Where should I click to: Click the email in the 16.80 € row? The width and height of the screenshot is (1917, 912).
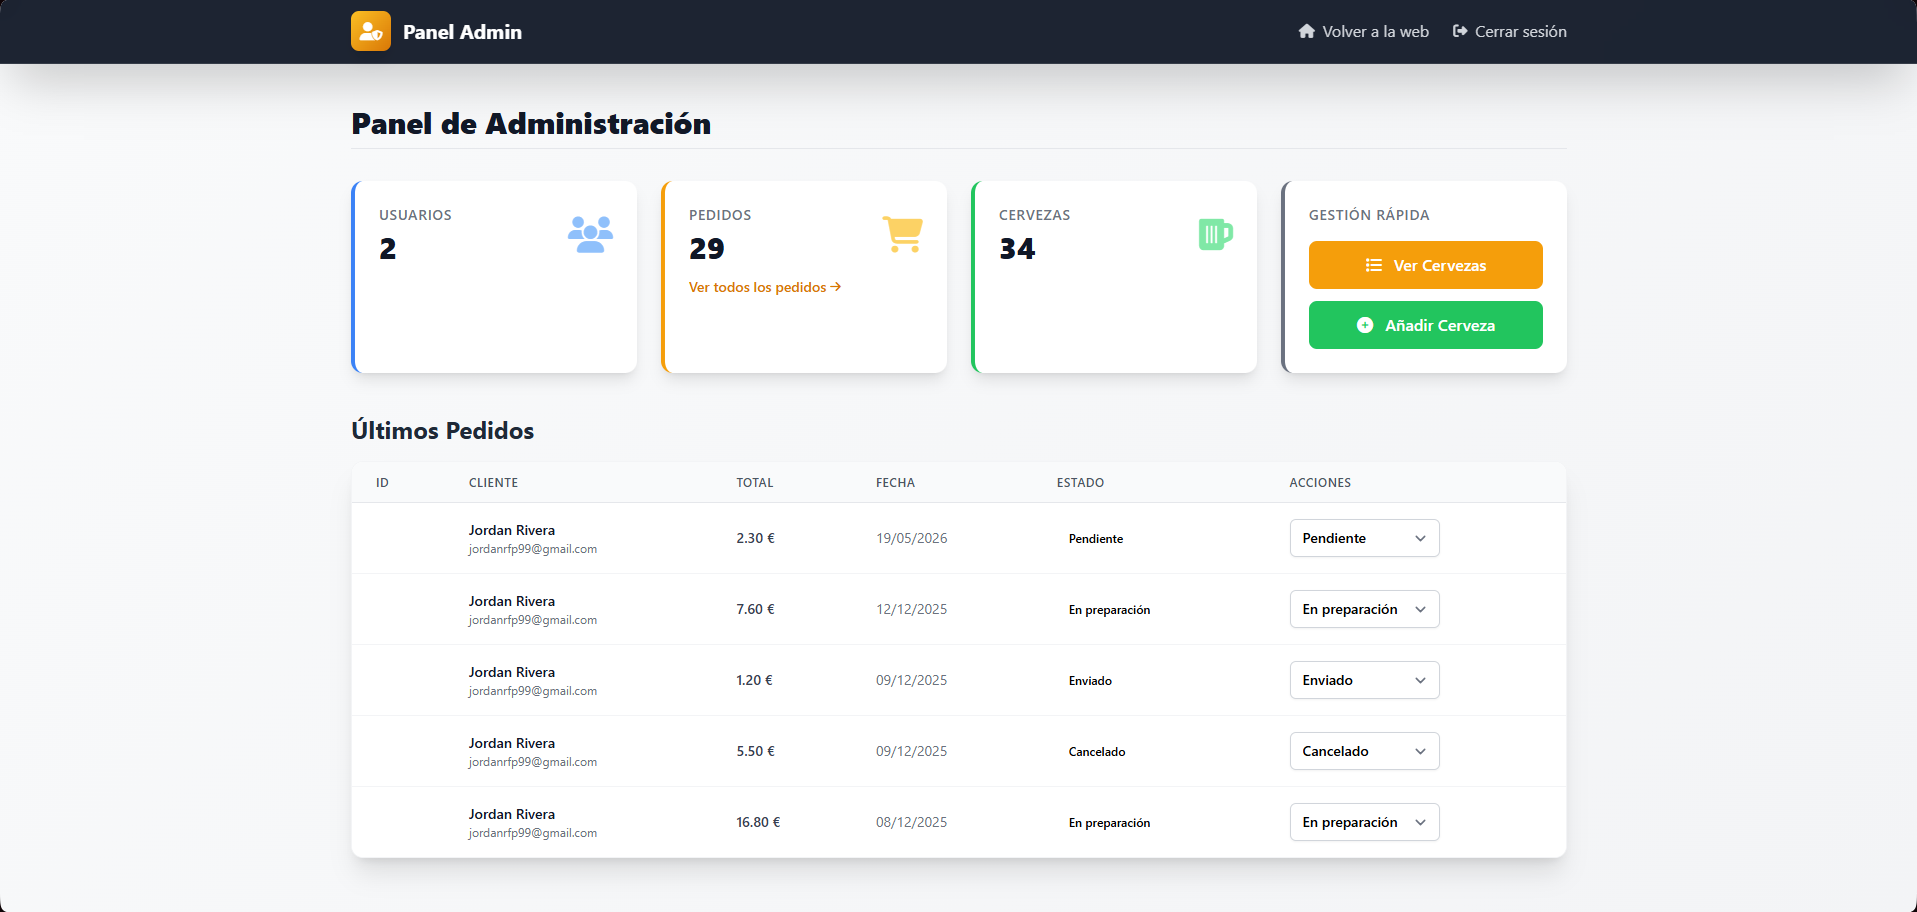click(x=533, y=833)
